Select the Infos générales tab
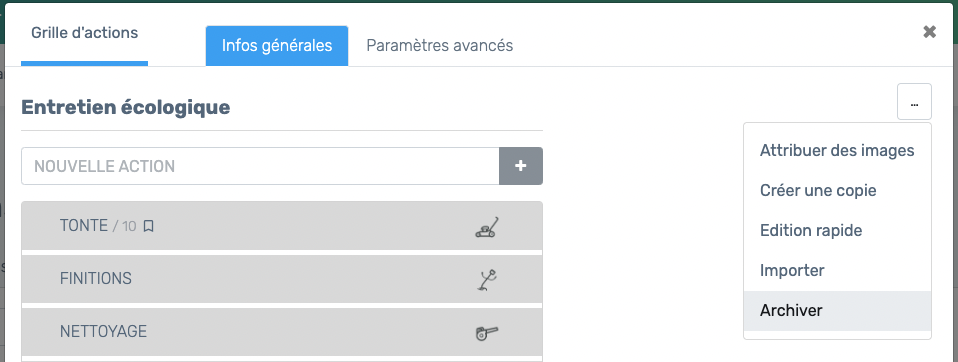 277,46
